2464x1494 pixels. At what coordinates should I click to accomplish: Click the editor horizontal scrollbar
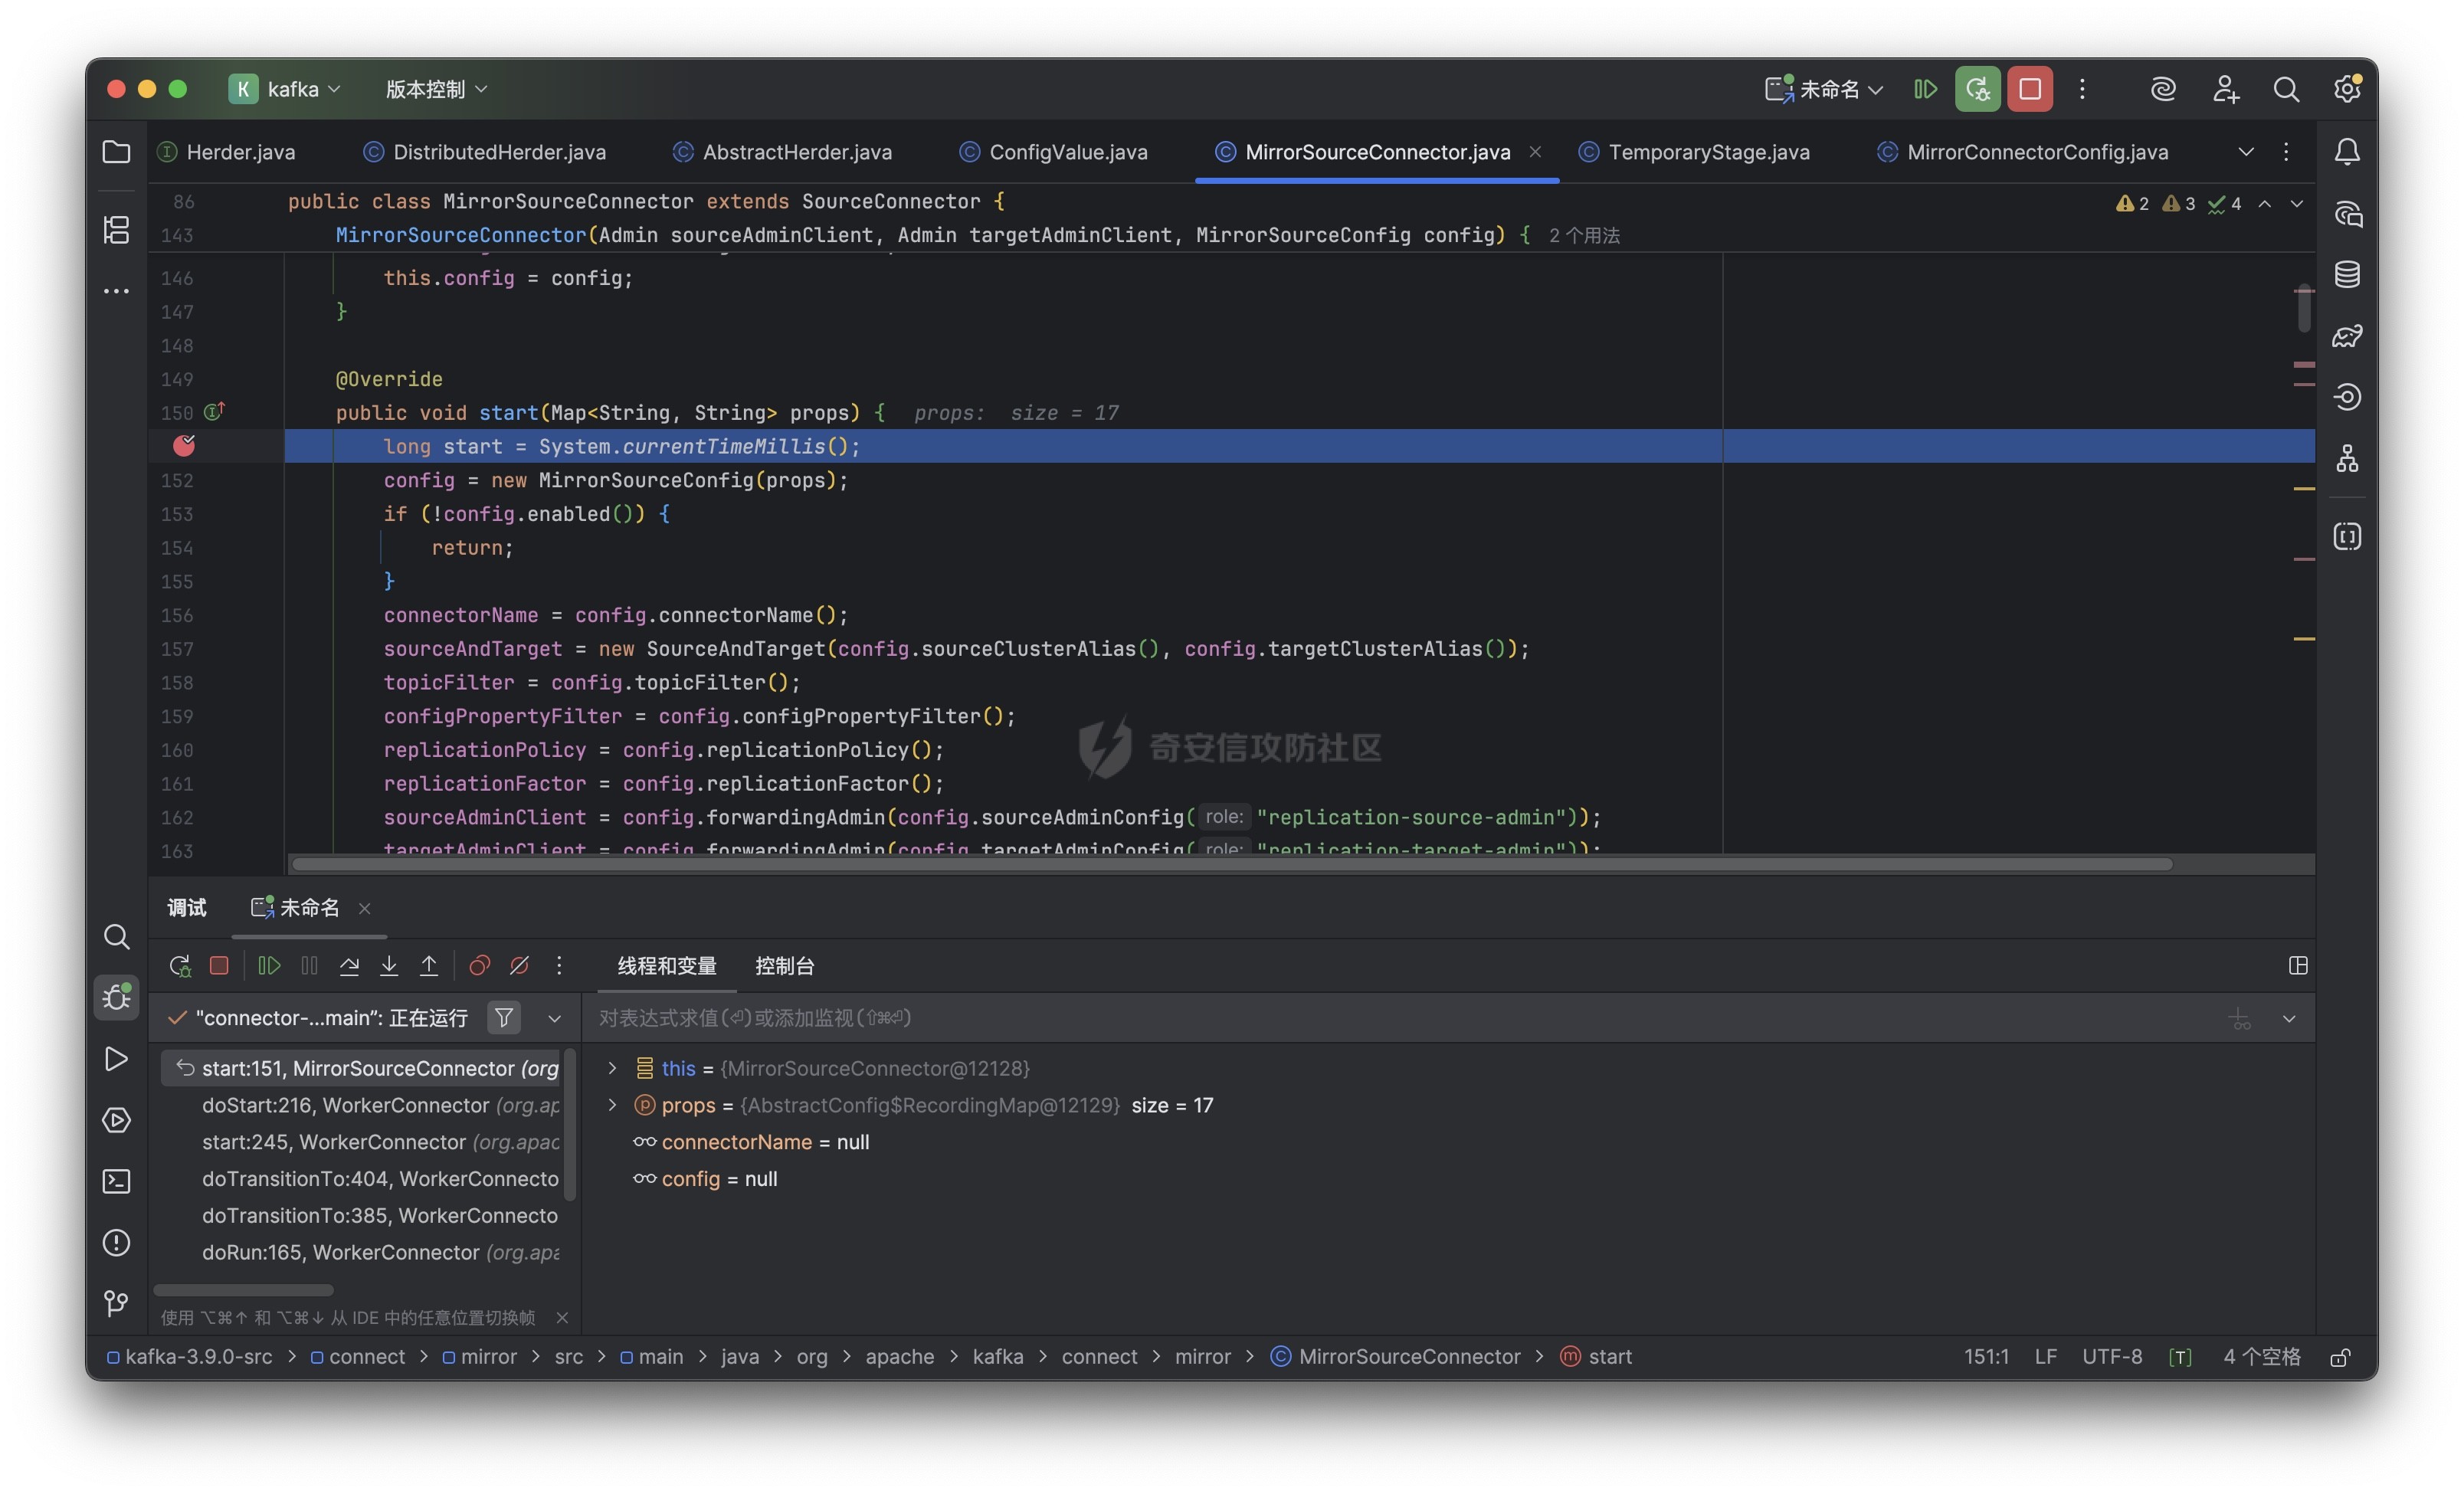pyautogui.click(x=1231, y=864)
